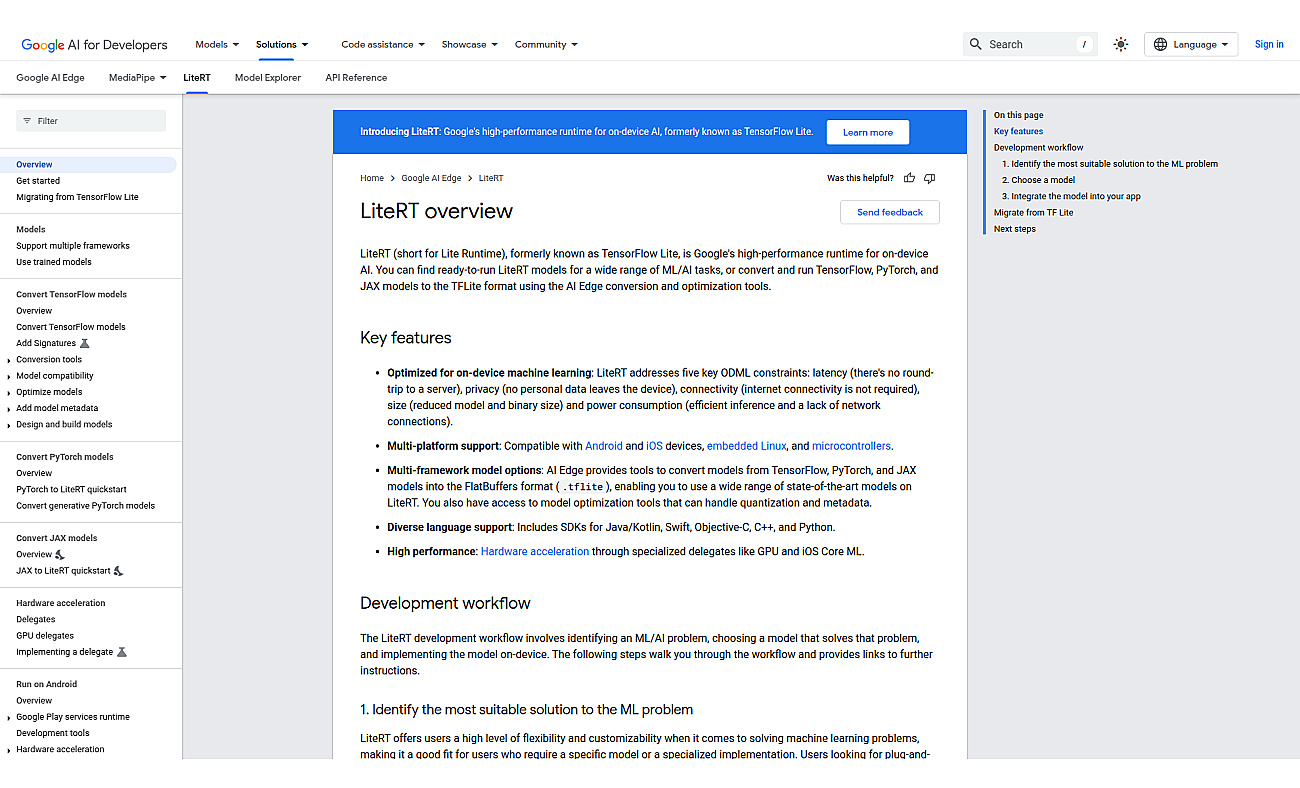This screenshot has height=788, width=1300.
Task: Select Overview at top of sidebar
Action: pyautogui.click(x=34, y=164)
